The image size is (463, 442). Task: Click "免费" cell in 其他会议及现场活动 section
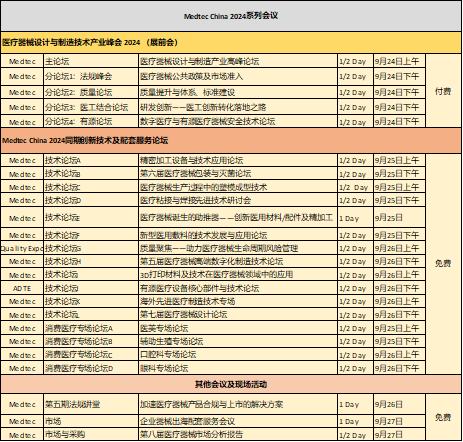[443, 417]
